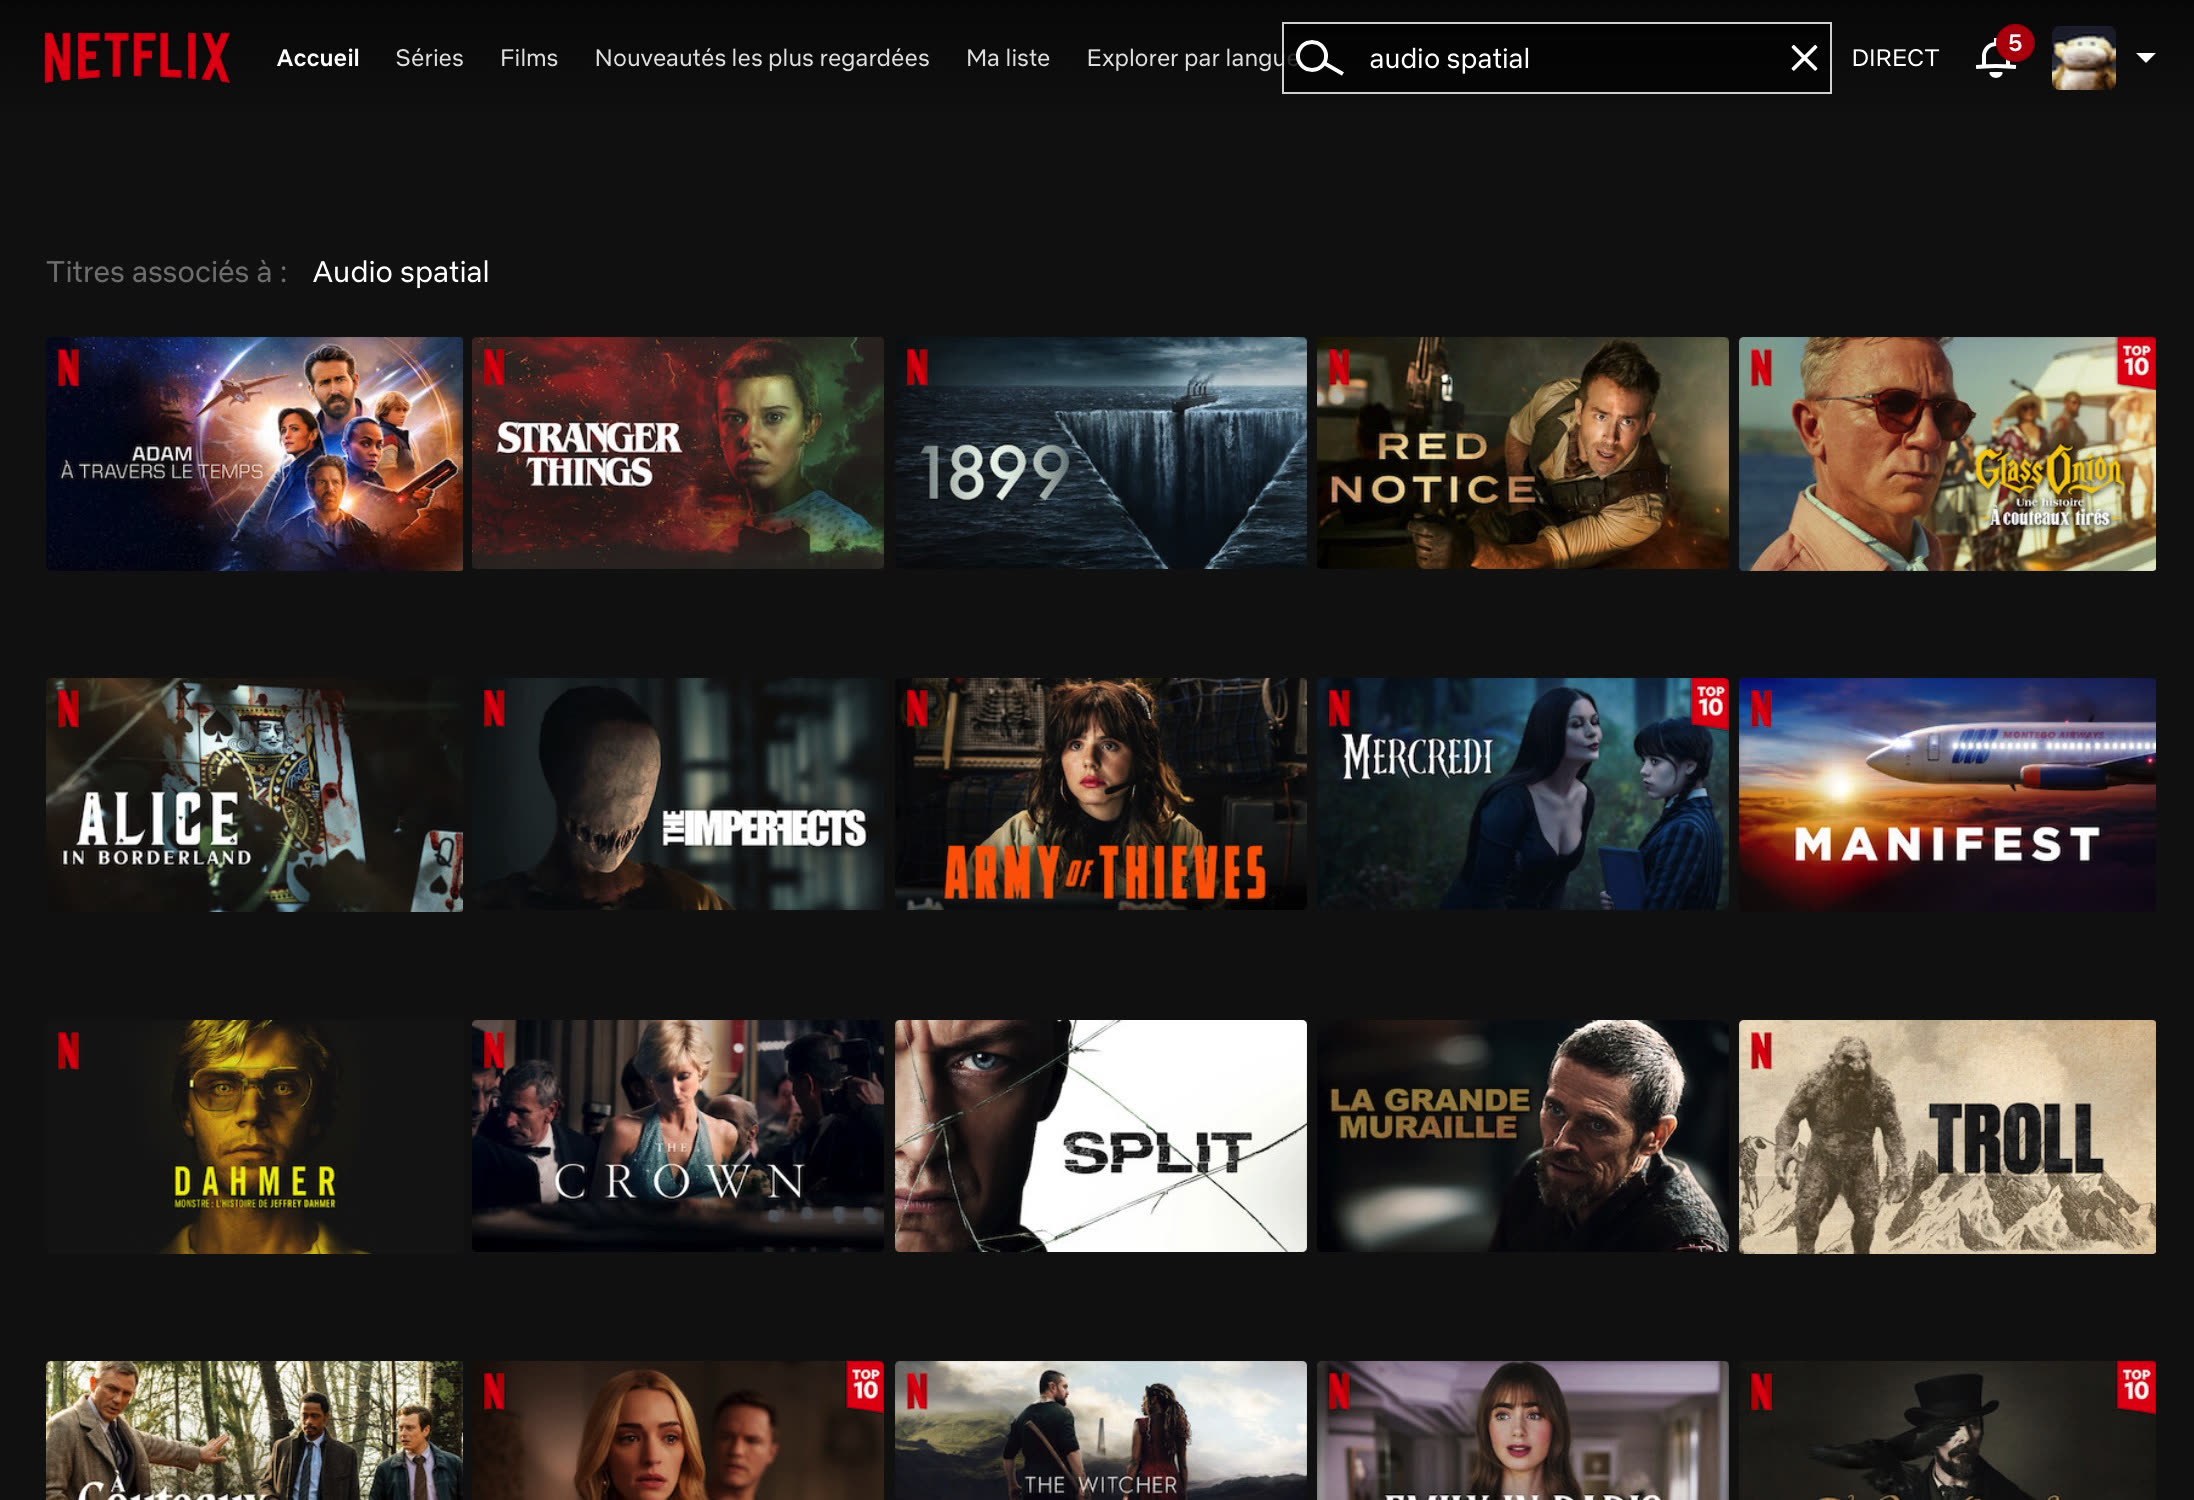2194x1500 pixels.
Task: Open Army of Thieves thumbnail
Action: click(1101, 795)
